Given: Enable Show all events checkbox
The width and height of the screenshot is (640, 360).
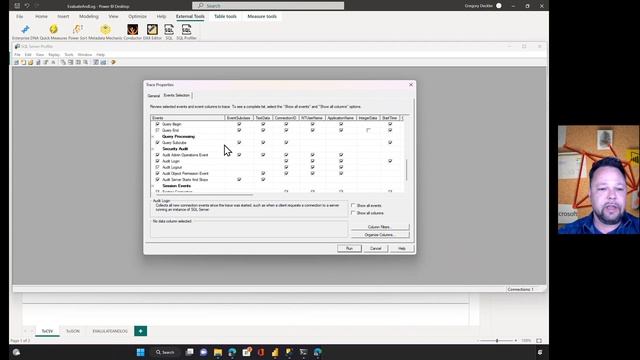Looking at the screenshot, I should pyautogui.click(x=353, y=206).
